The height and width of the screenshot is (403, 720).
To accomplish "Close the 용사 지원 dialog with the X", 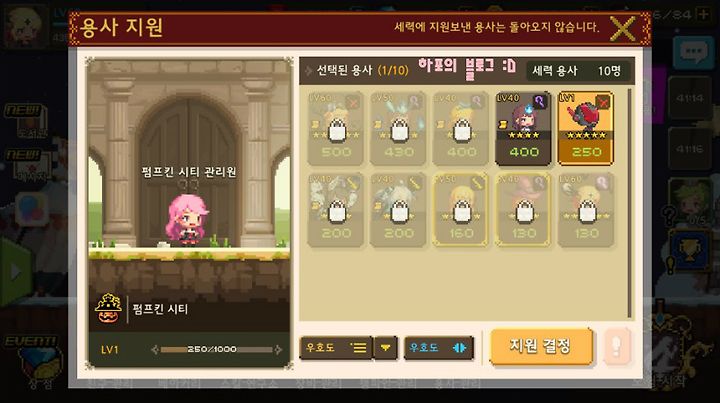I will click(x=623, y=28).
